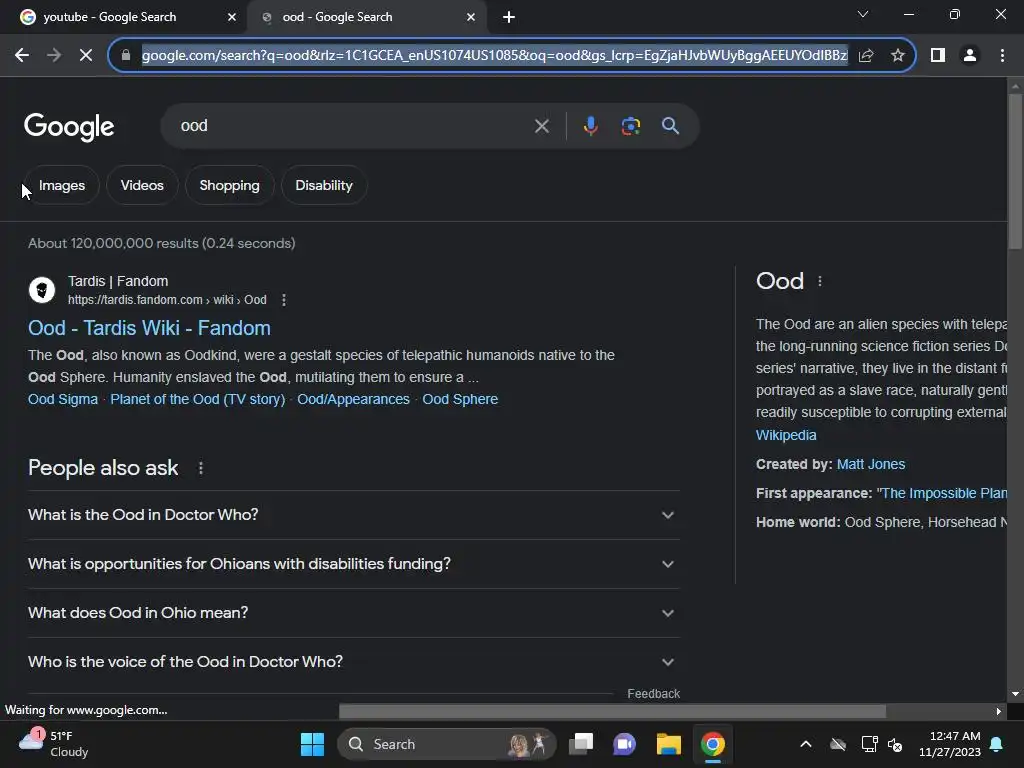Submit search with magnifier icon

click(670, 126)
